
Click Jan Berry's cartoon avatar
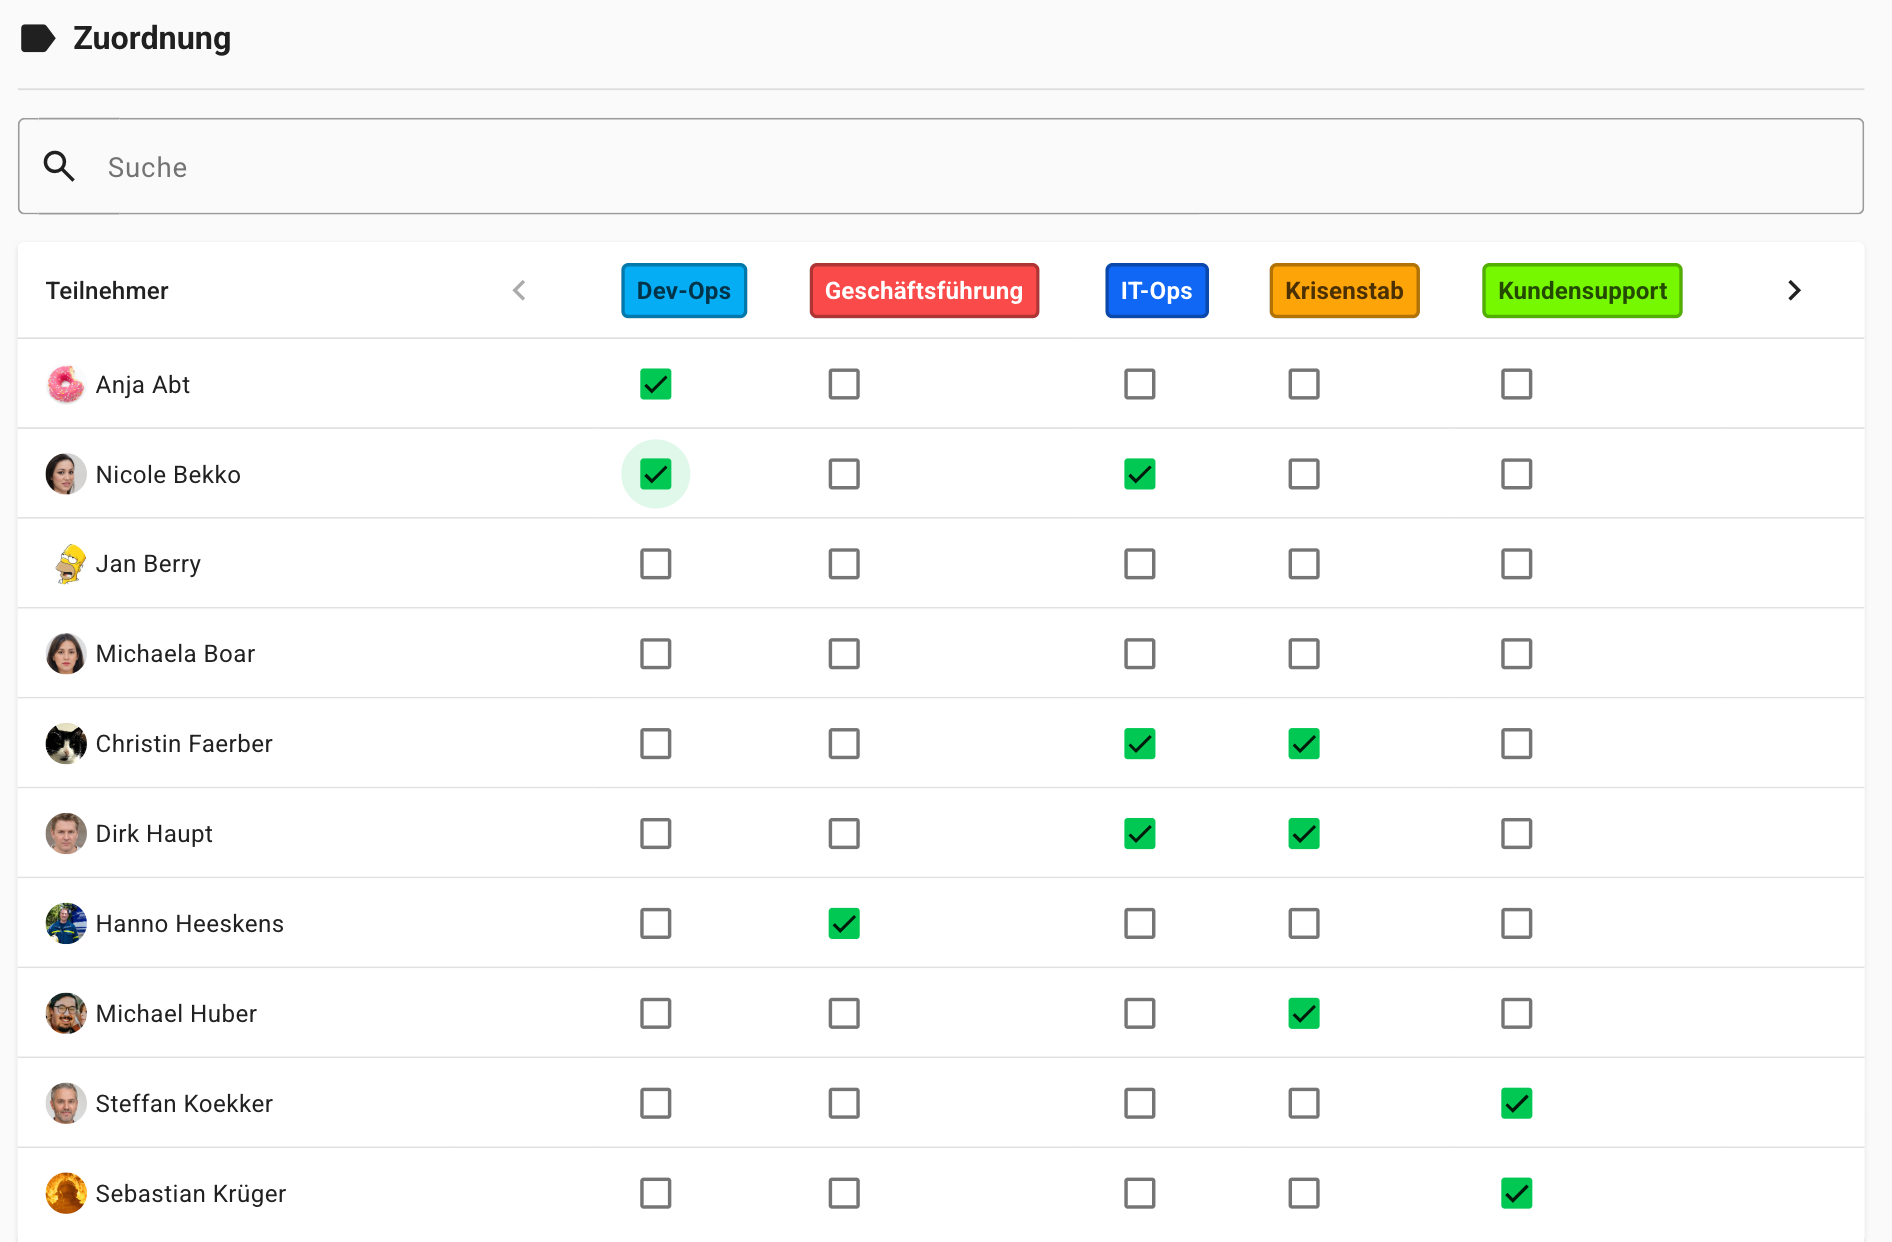pyautogui.click(x=66, y=564)
